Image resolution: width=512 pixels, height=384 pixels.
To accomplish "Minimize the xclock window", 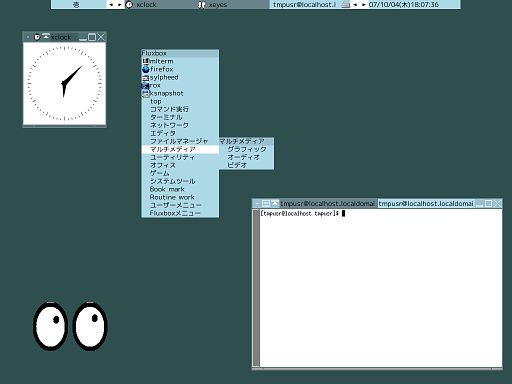I will [83, 37].
